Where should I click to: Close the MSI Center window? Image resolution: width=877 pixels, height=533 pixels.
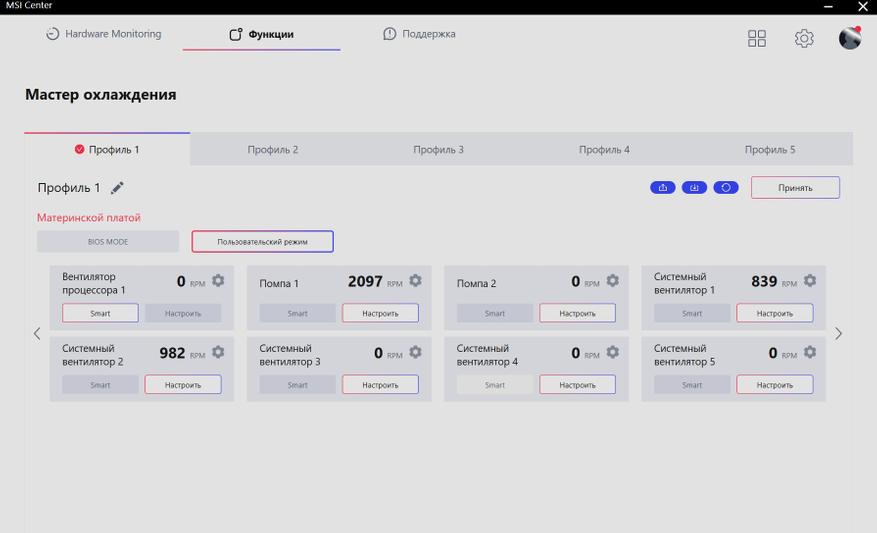point(863,6)
